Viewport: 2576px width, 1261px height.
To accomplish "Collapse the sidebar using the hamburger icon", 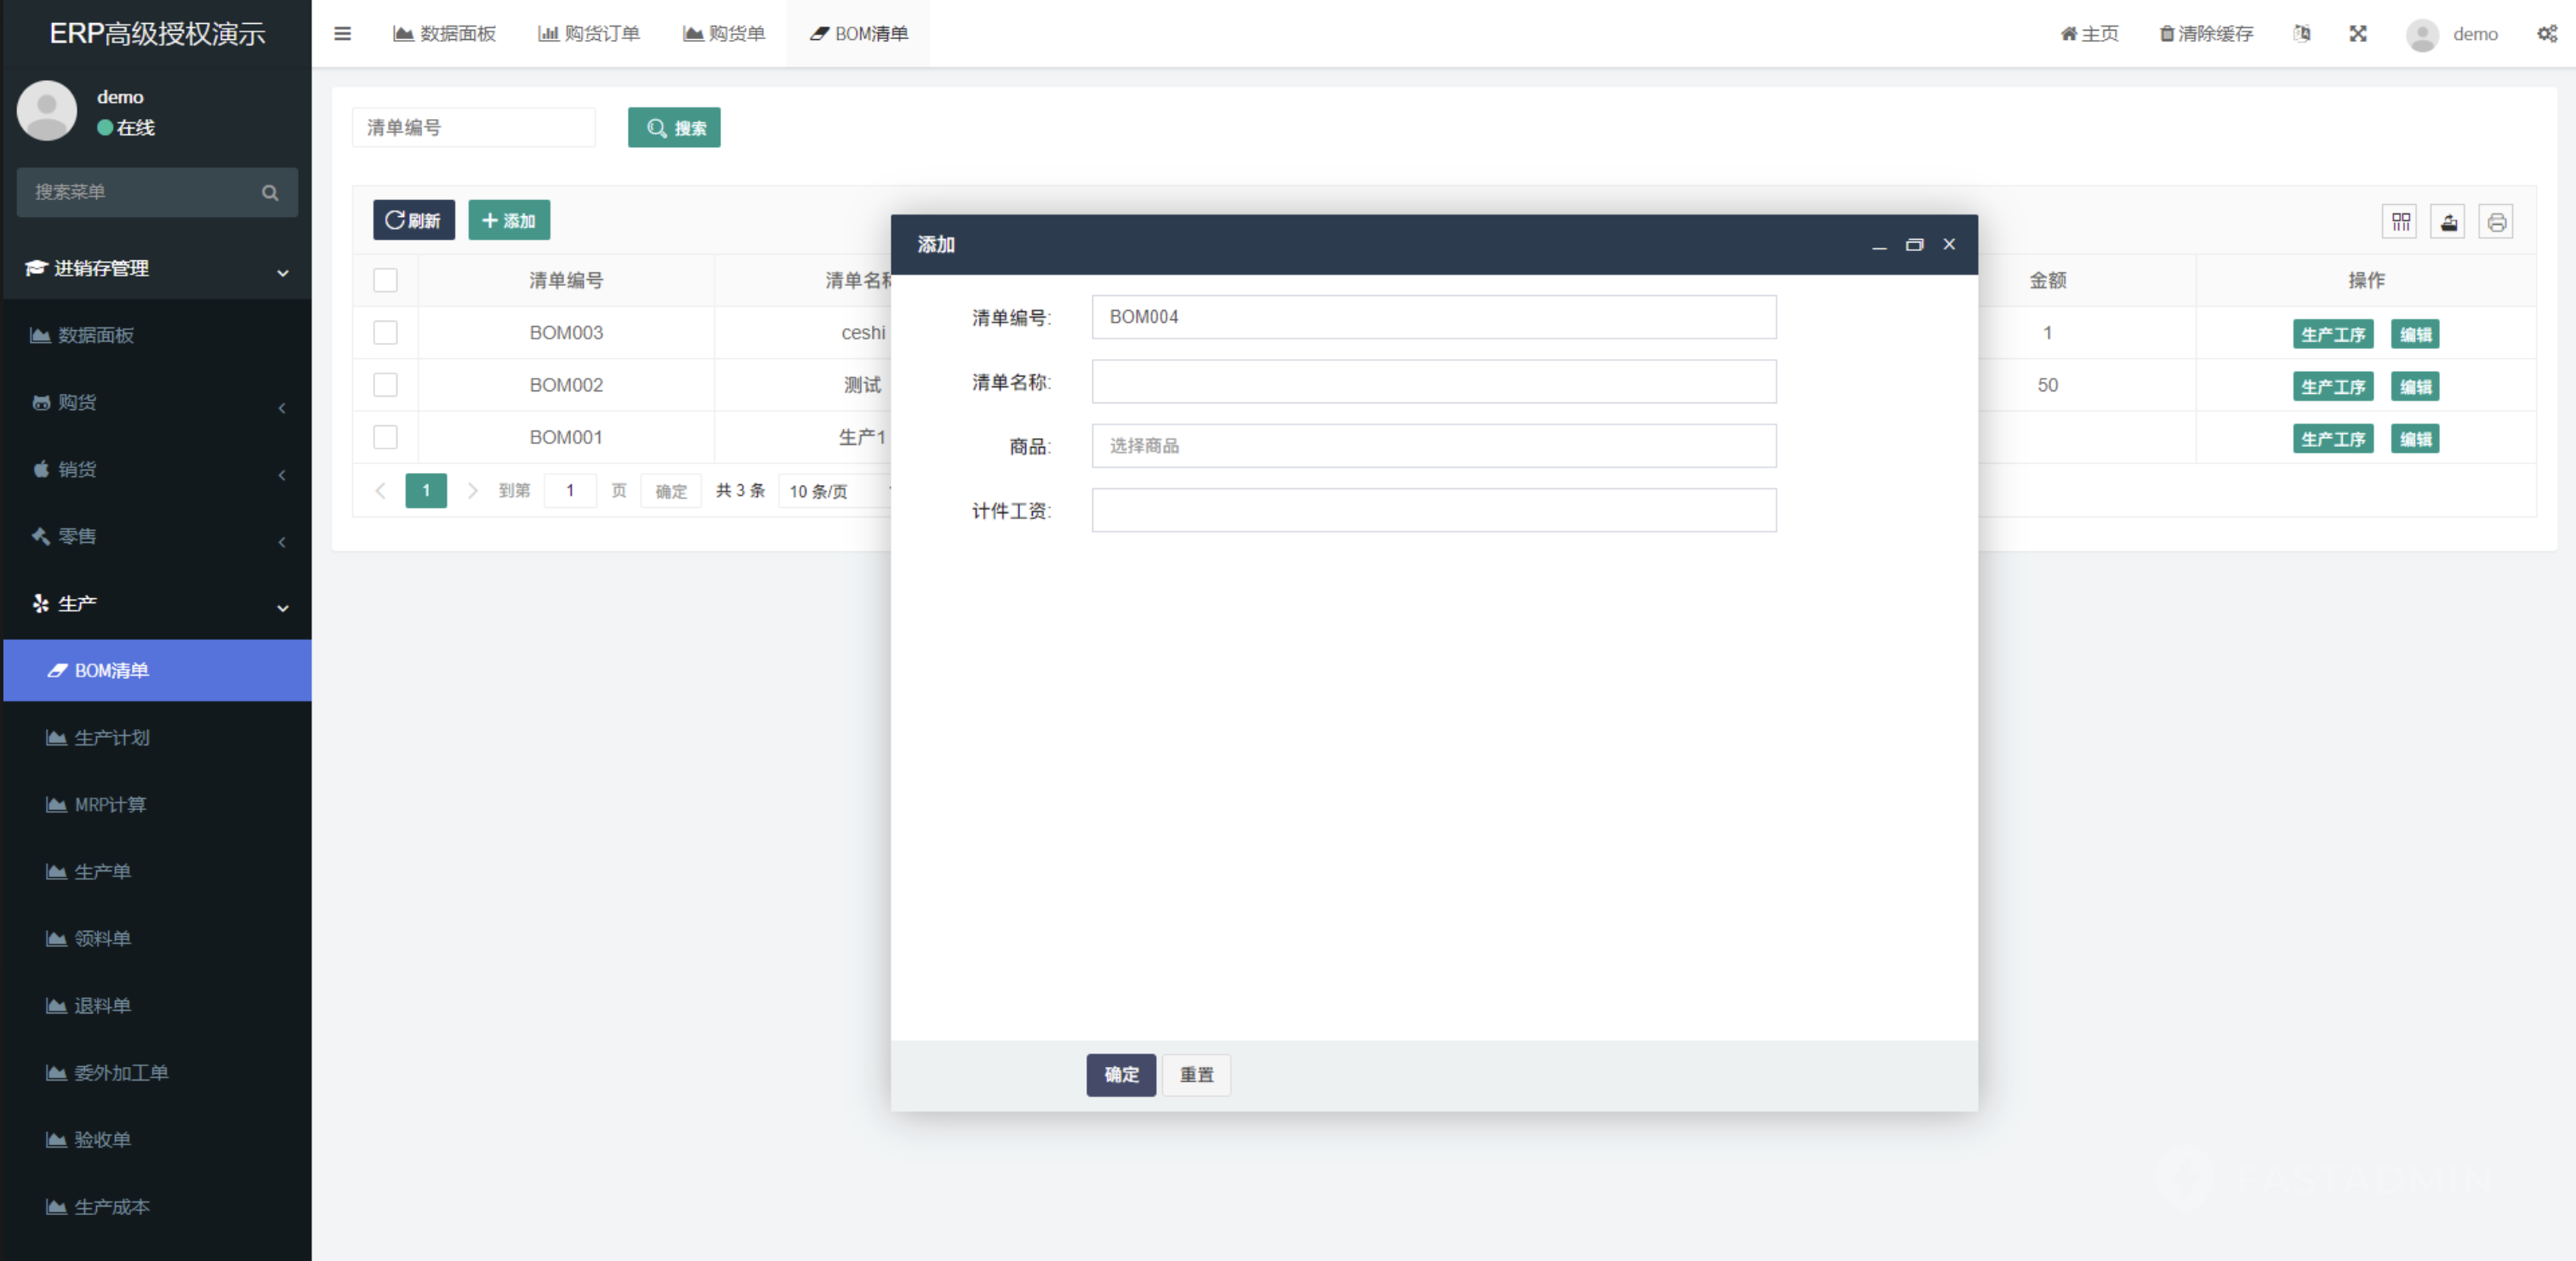I will [x=341, y=33].
